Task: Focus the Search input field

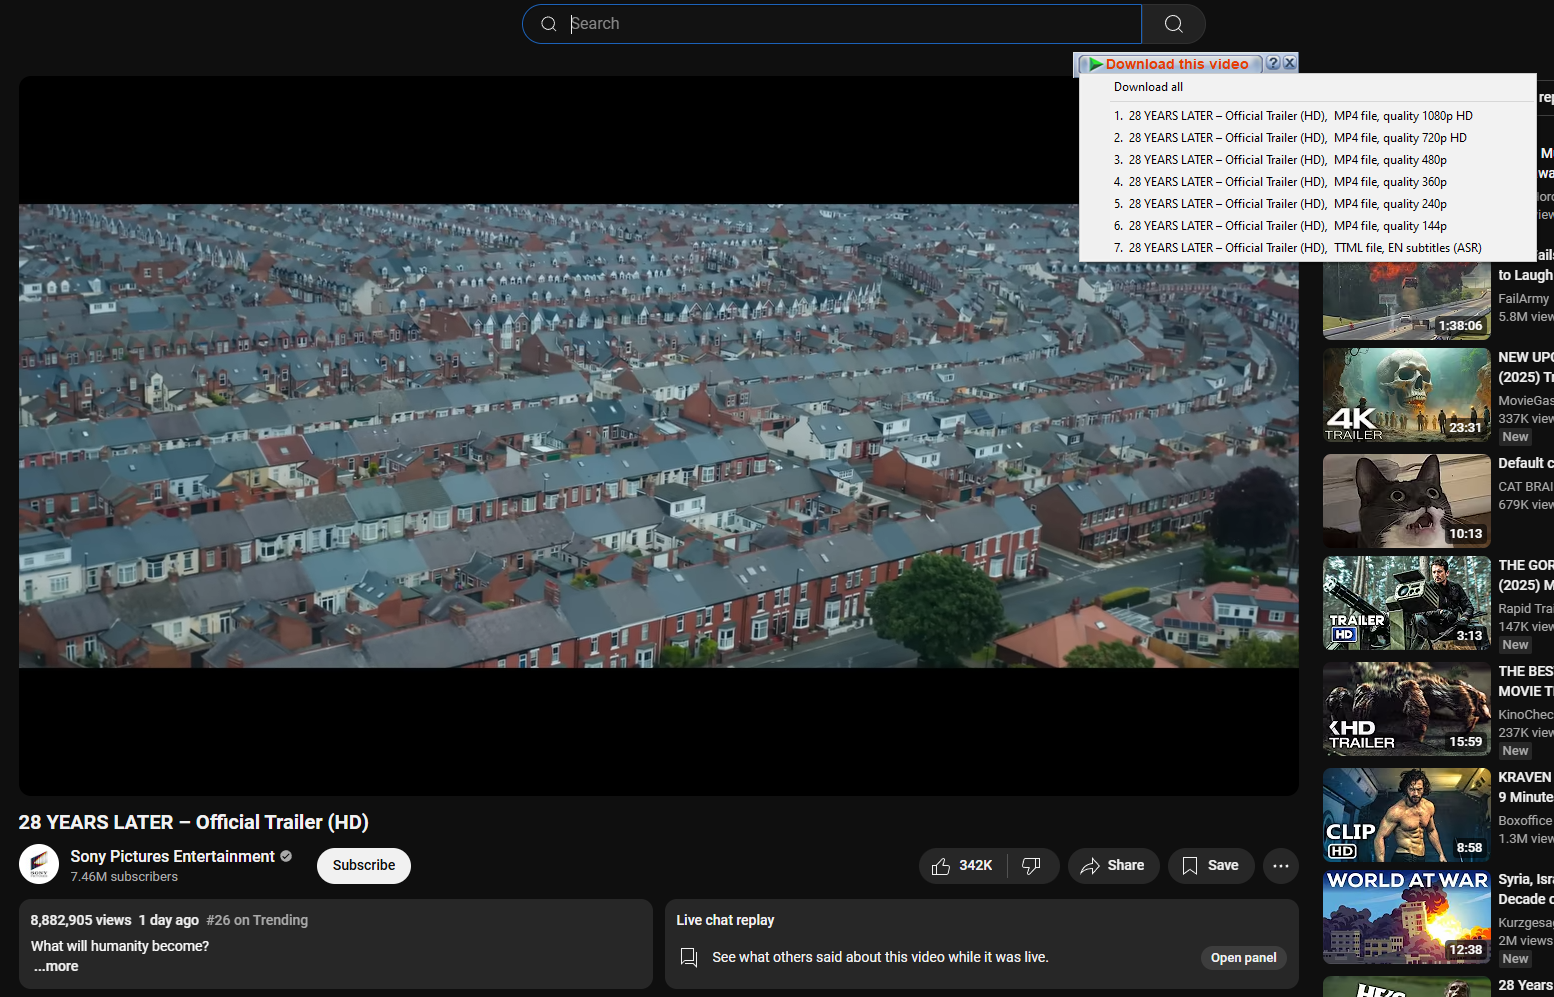Action: (x=832, y=24)
